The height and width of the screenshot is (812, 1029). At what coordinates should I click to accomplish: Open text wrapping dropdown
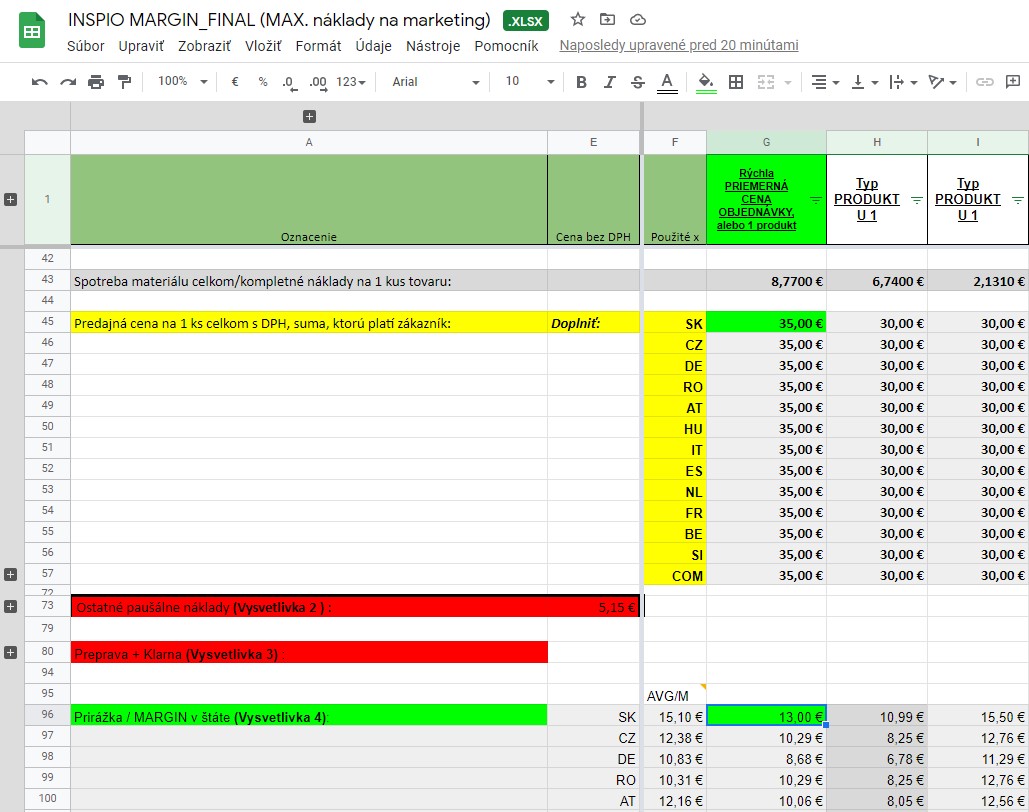pyautogui.click(x=903, y=82)
